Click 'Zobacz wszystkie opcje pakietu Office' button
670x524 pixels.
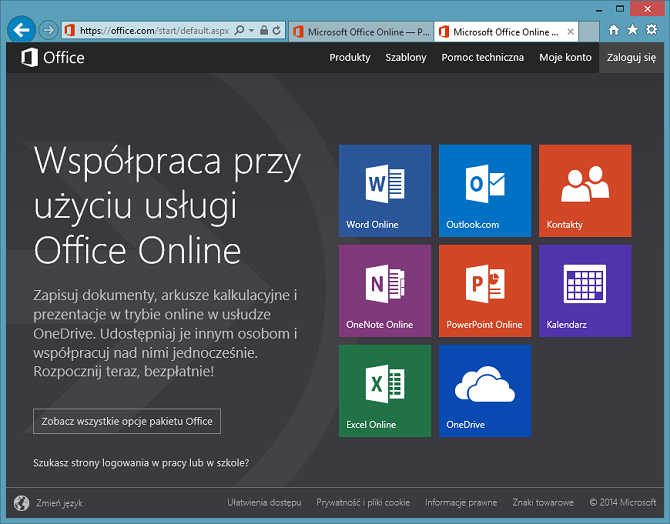(127, 421)
